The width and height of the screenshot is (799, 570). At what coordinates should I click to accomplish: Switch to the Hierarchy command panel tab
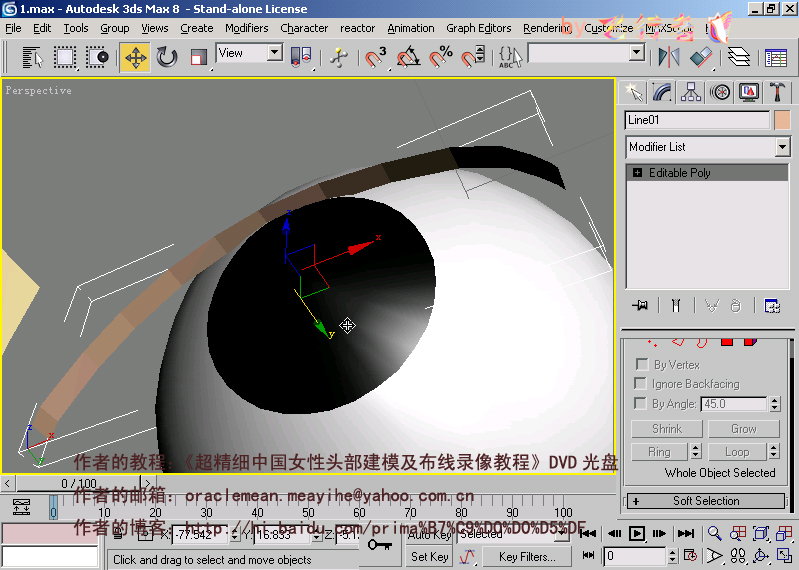(690, 92)
